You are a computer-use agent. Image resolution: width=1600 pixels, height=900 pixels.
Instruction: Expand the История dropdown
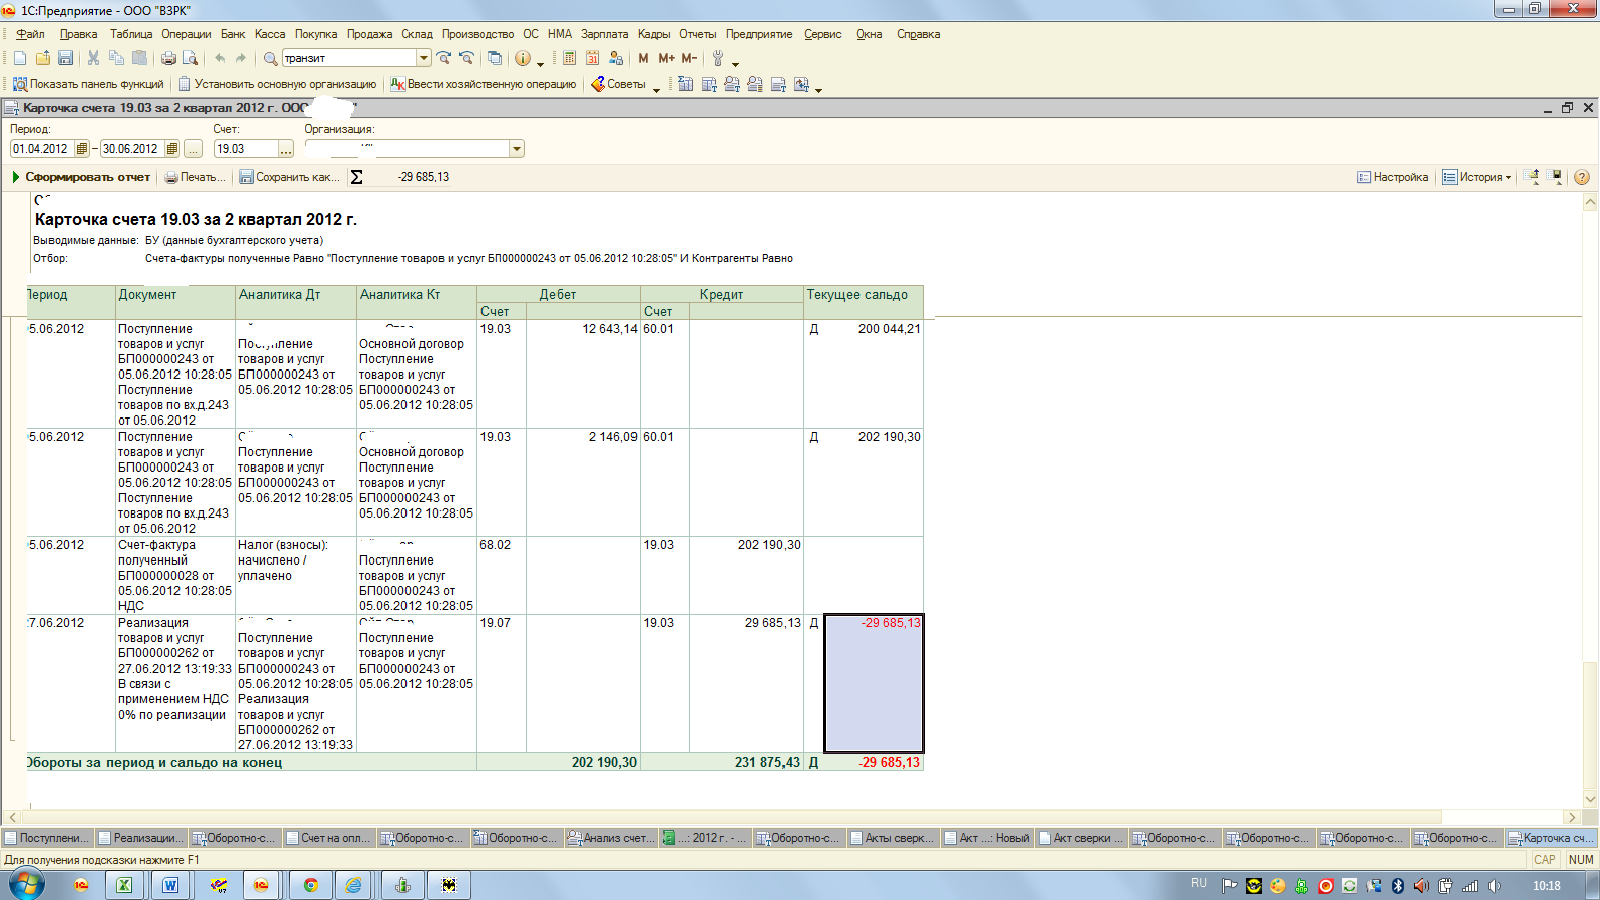[x=1476, y=177]
